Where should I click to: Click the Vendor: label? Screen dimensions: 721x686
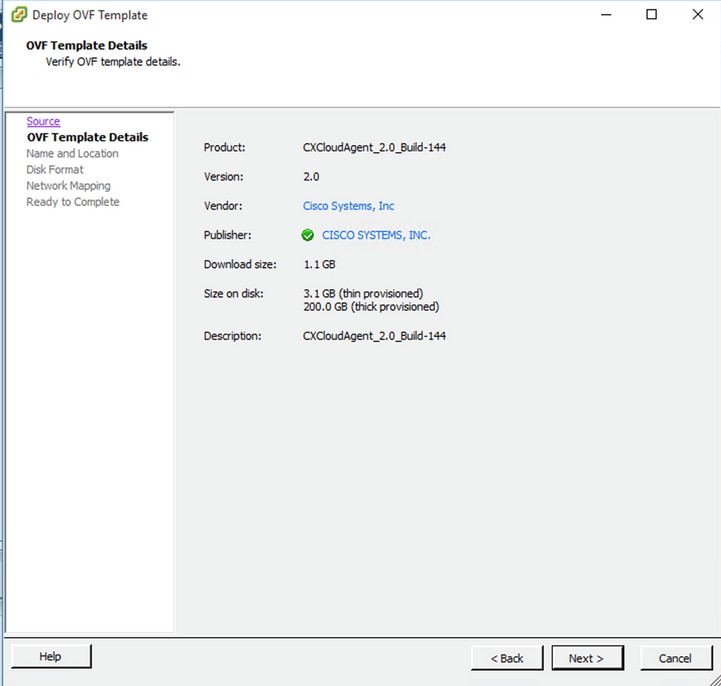pos(223,206)
